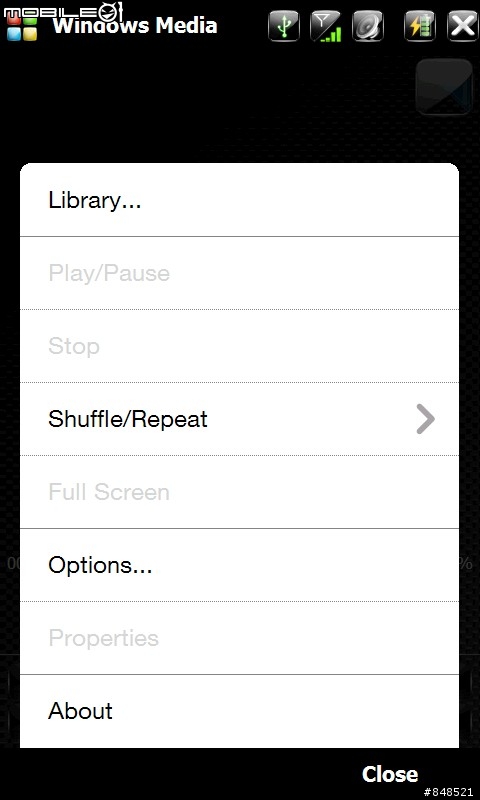Click the Mobile01 watermark logo
The width and height of the screenshot is (480, 800).
63,11
